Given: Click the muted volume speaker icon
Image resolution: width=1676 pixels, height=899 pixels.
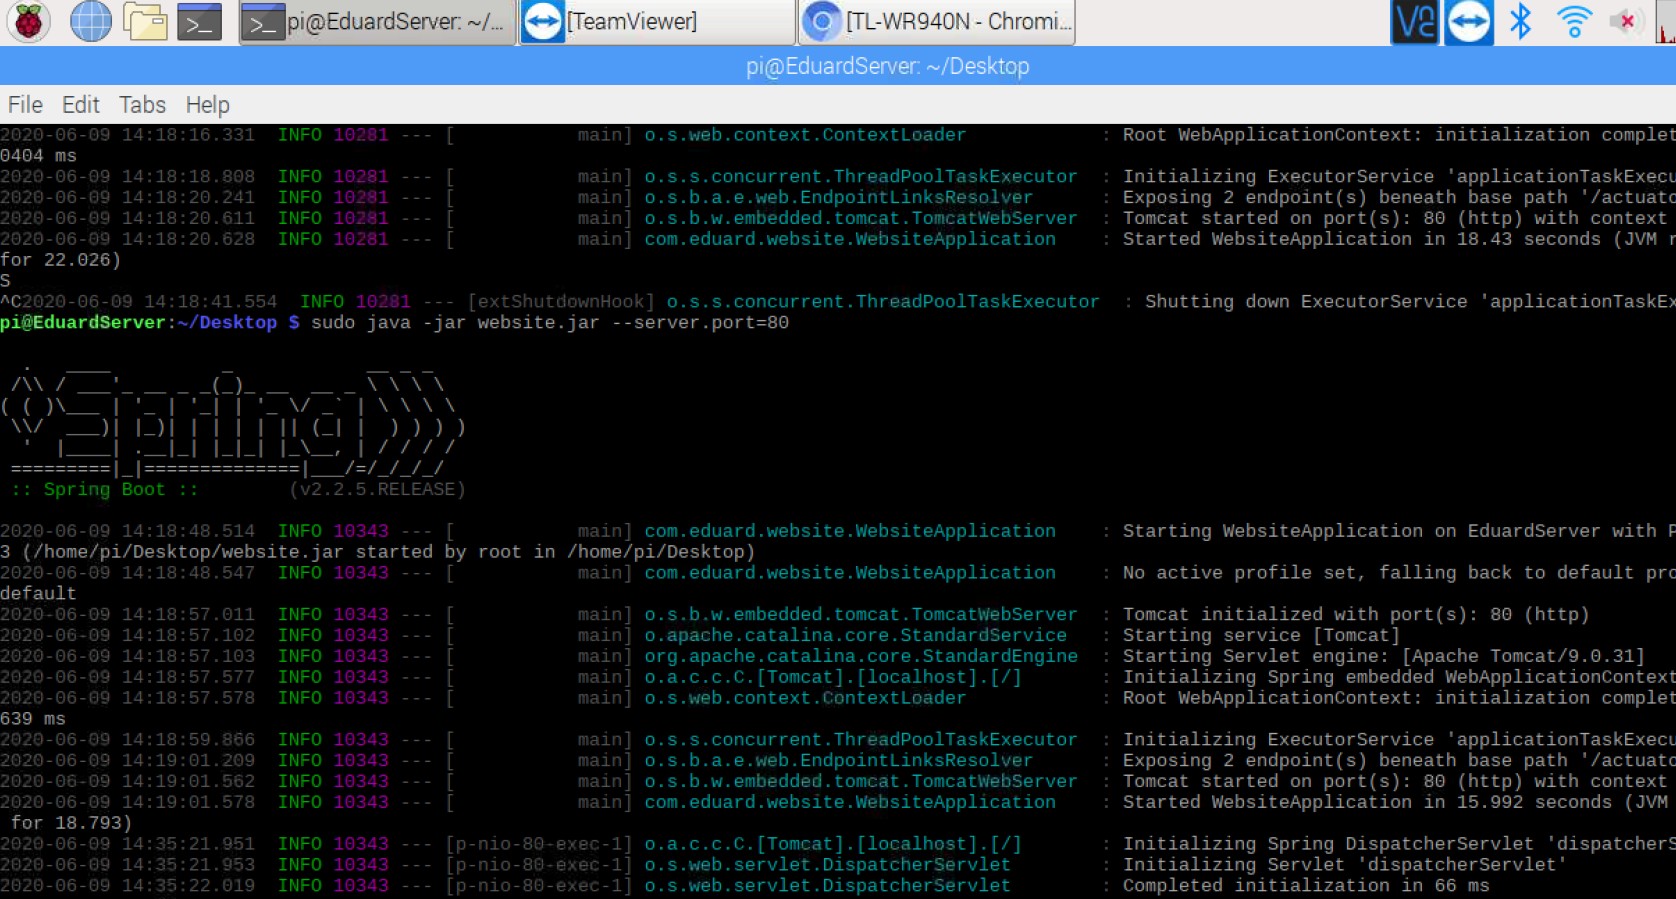Looking at the screenshot, I should pyautogui.click(x=1626, y=21).
